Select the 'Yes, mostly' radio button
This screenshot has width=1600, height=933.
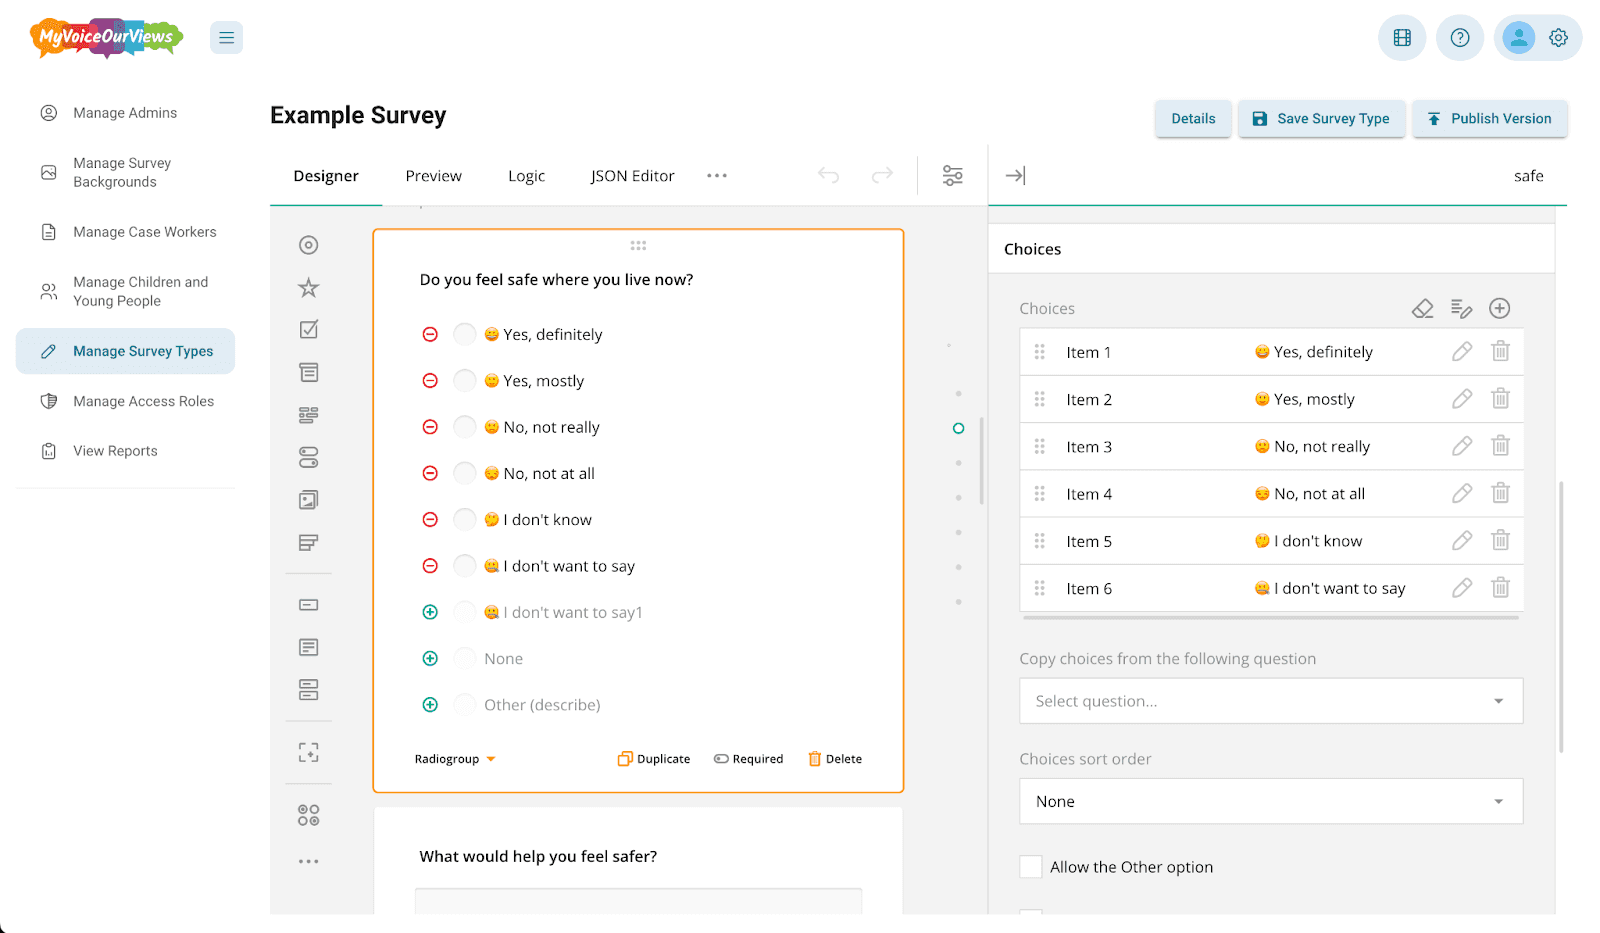click(x=464, y=380)
